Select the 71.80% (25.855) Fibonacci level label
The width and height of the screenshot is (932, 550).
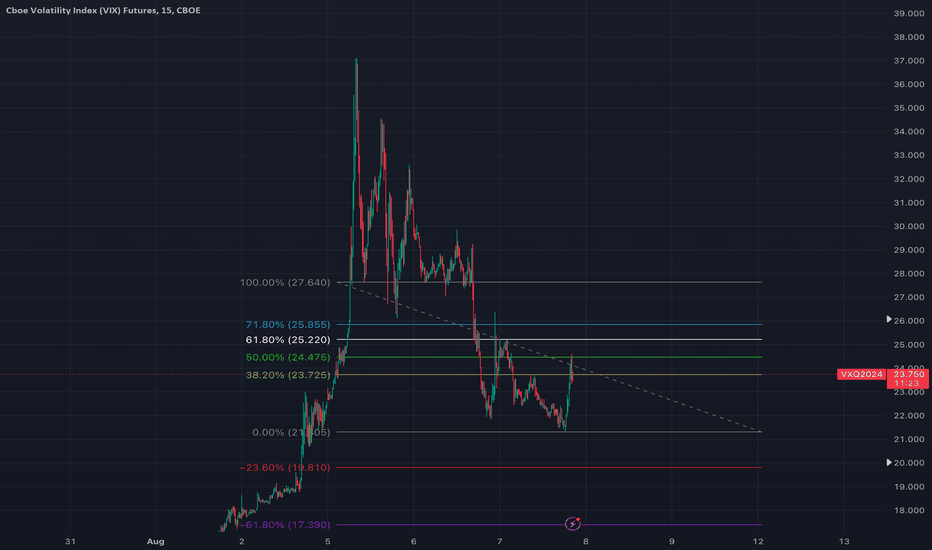point(288,325)
